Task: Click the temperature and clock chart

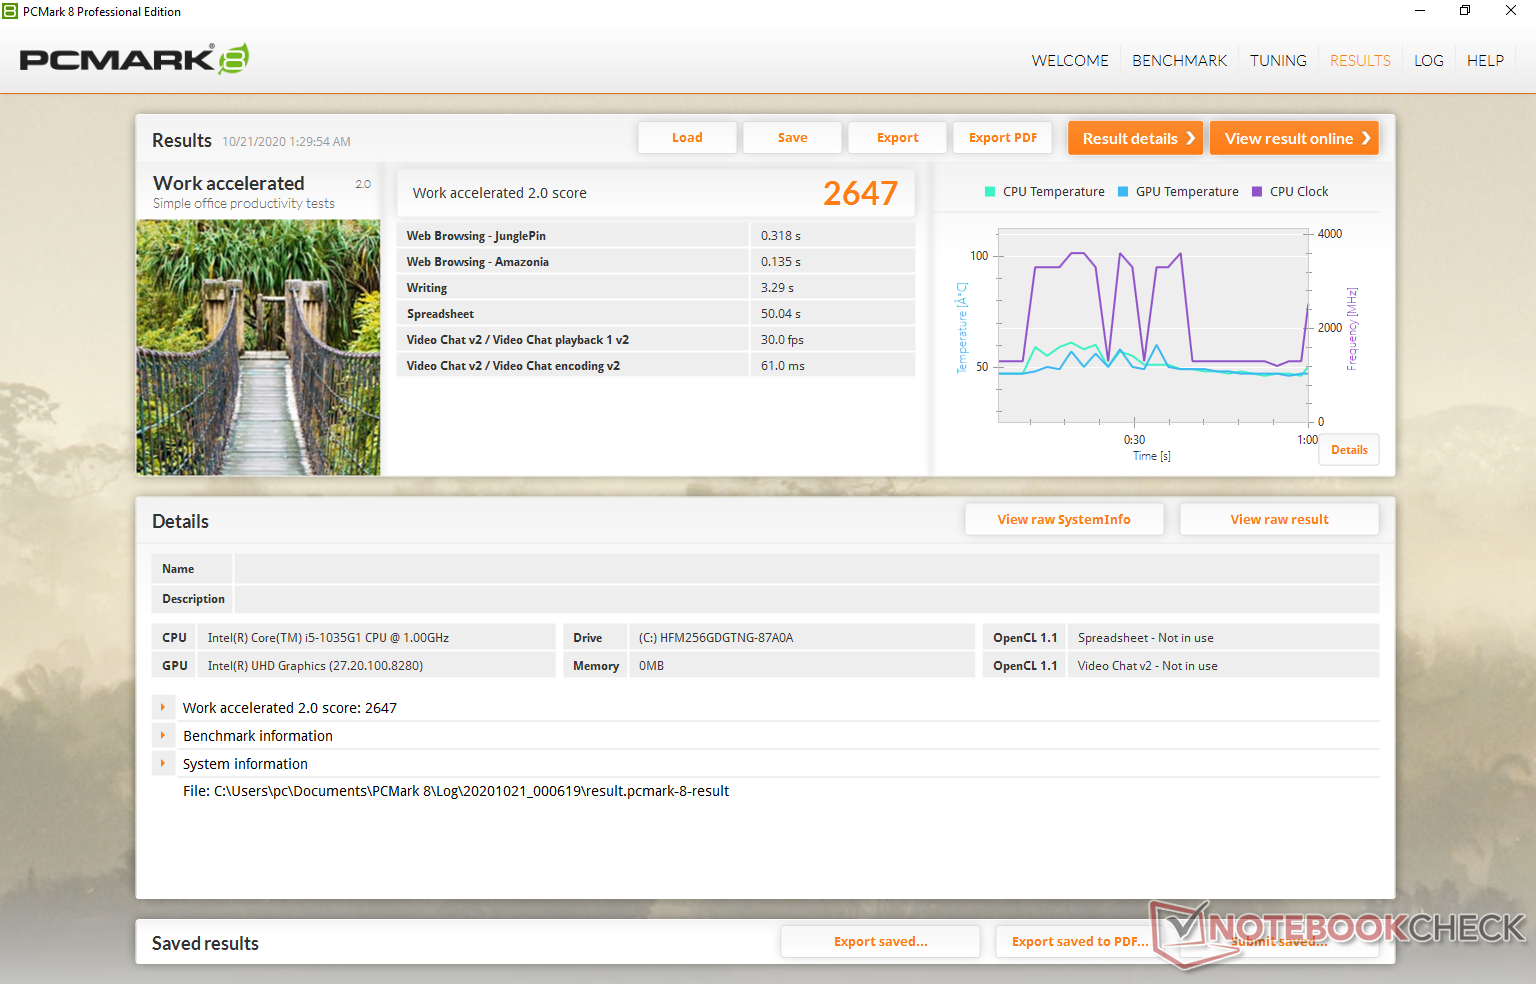Action: click(x=1154, y=327)
